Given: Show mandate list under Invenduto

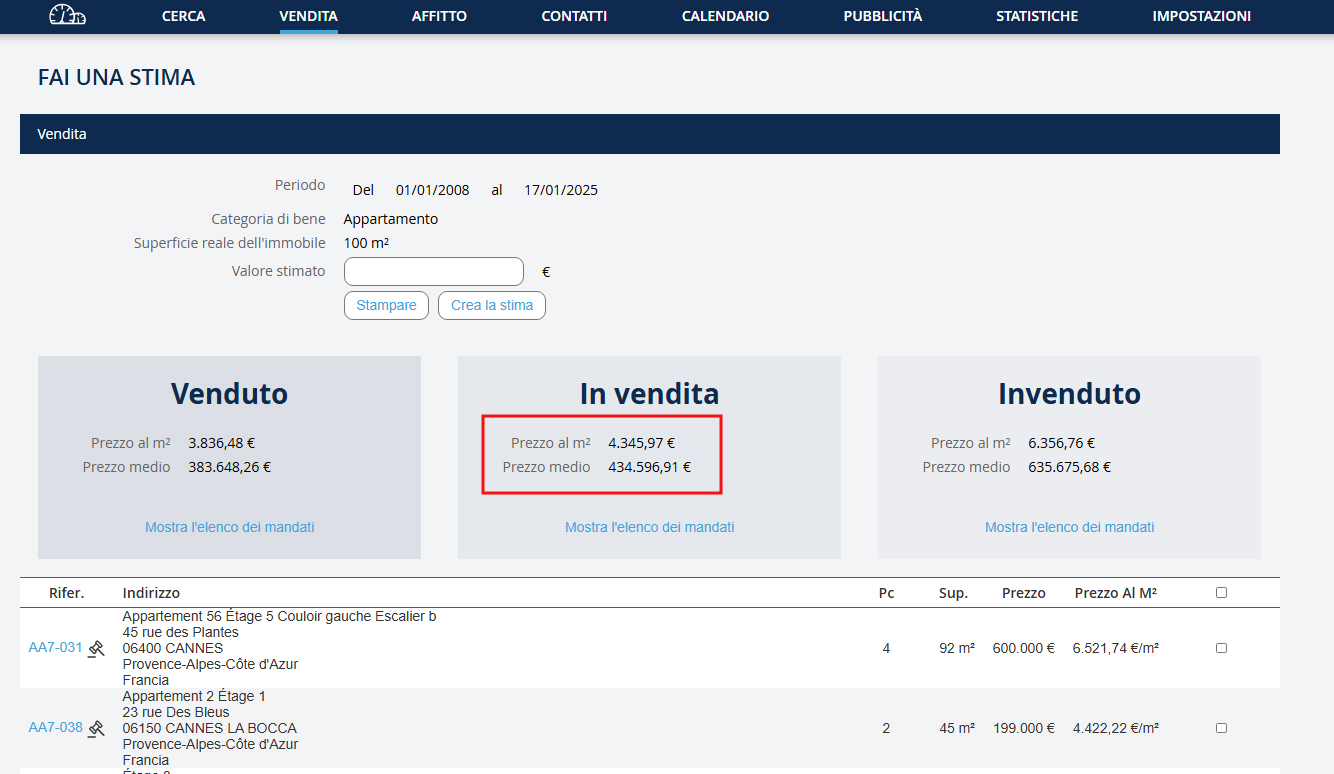Looking at the screenshot, I should point(1069,527).
